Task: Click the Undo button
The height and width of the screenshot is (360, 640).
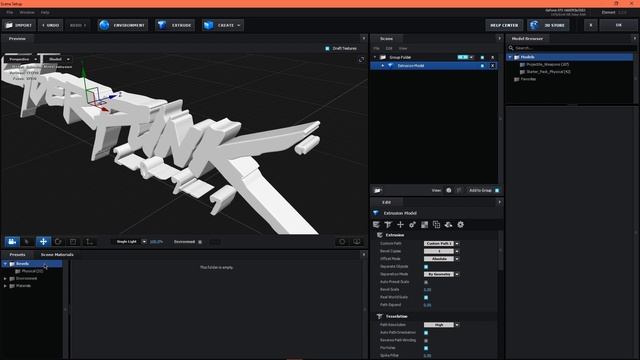Action: (x=51, y=25)
